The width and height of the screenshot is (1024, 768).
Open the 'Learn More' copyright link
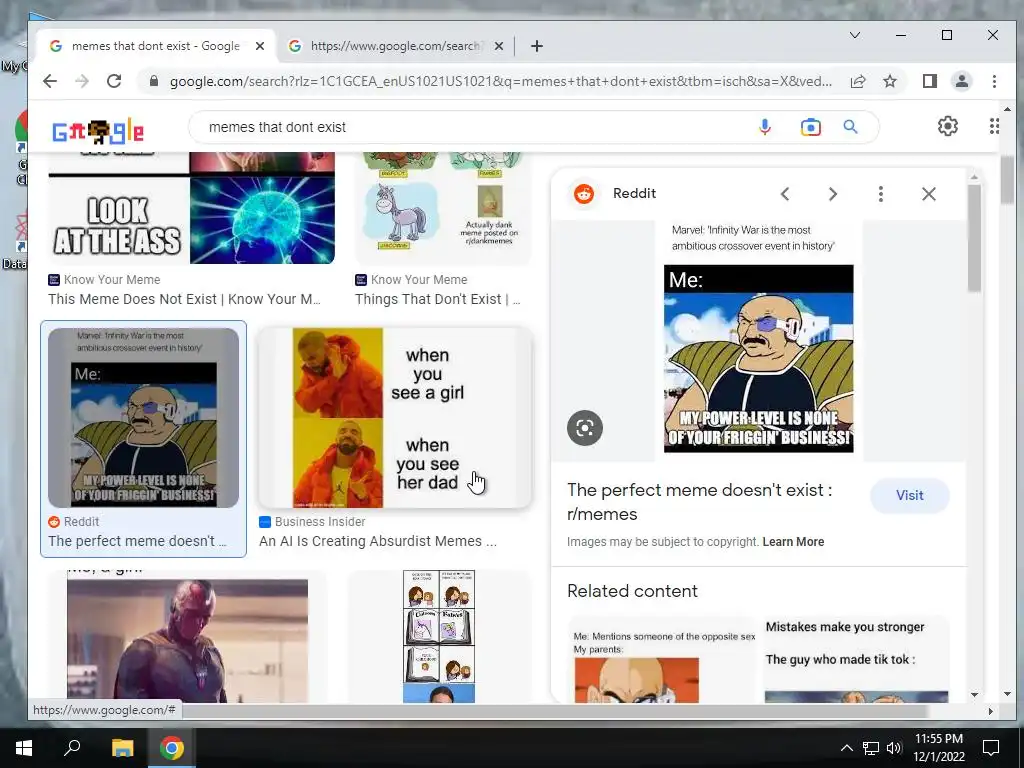(793, 541)
